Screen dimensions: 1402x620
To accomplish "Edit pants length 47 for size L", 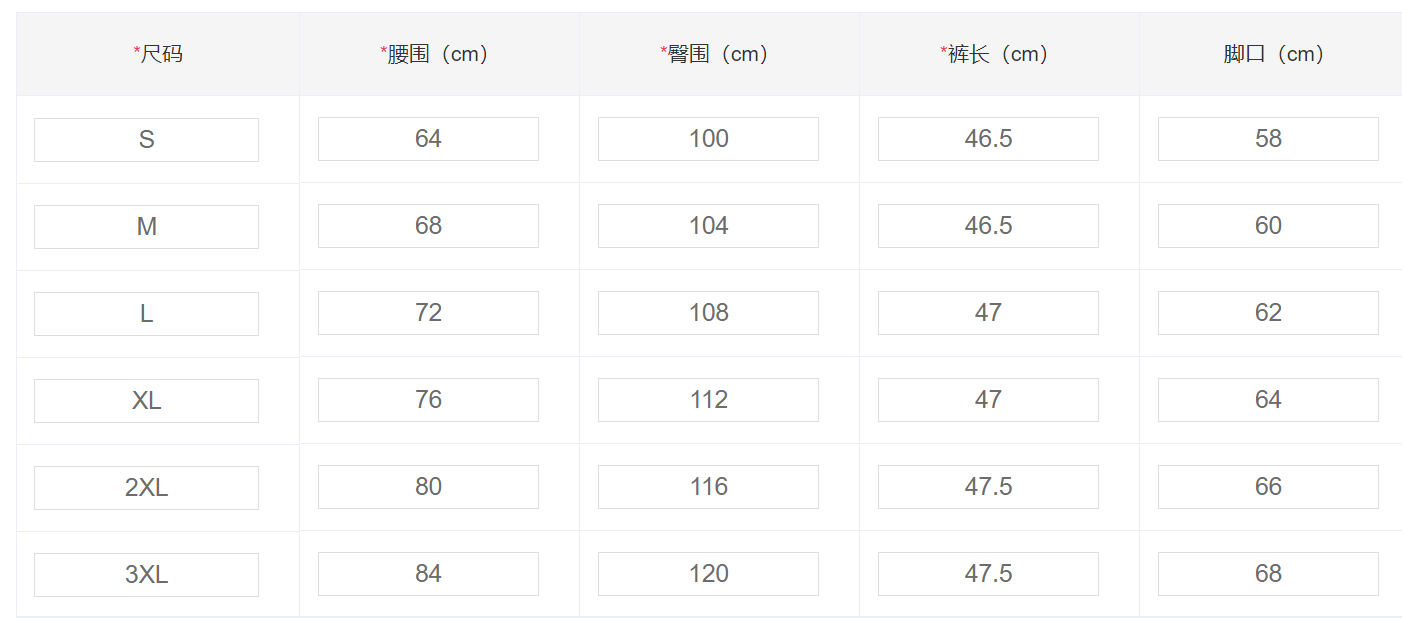I will 988,313.
